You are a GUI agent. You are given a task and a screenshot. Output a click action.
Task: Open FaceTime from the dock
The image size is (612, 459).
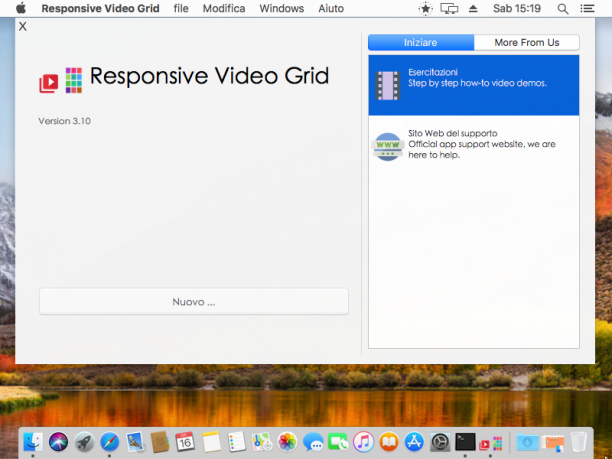338,442
